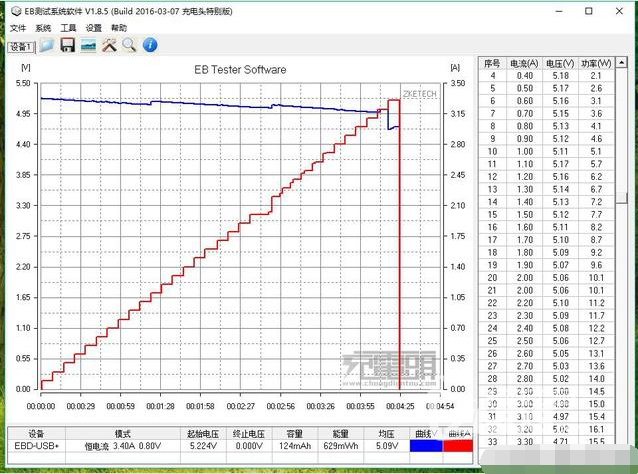Image resolution: width=638 pixels, height=474 pixels.
Task: Click the 均压 column header
Action: pyautogui.click(x=387, y=434)
